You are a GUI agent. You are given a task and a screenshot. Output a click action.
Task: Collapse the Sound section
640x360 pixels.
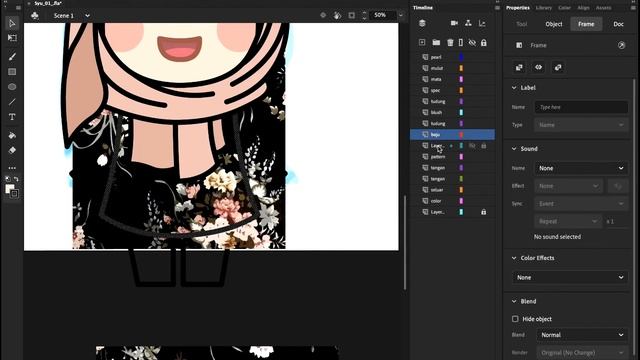point(514,149)
